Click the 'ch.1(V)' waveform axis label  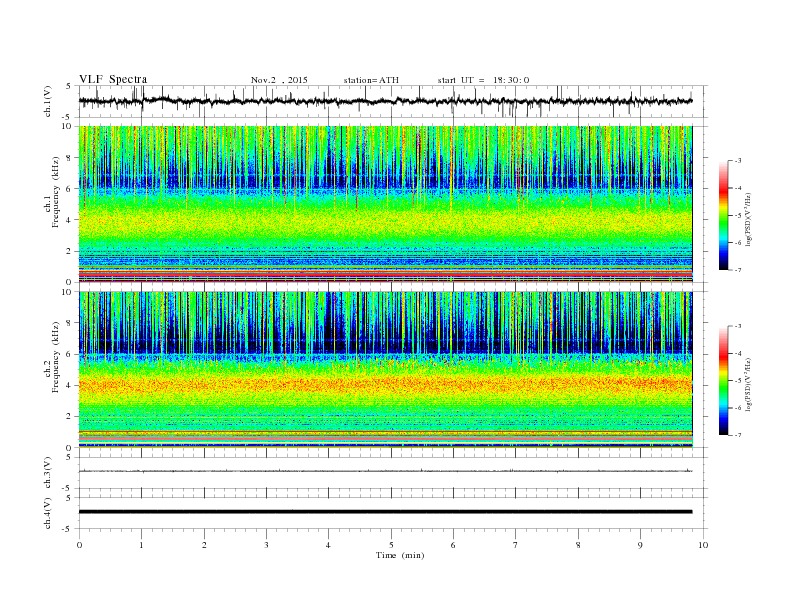(x=48, y=101)
